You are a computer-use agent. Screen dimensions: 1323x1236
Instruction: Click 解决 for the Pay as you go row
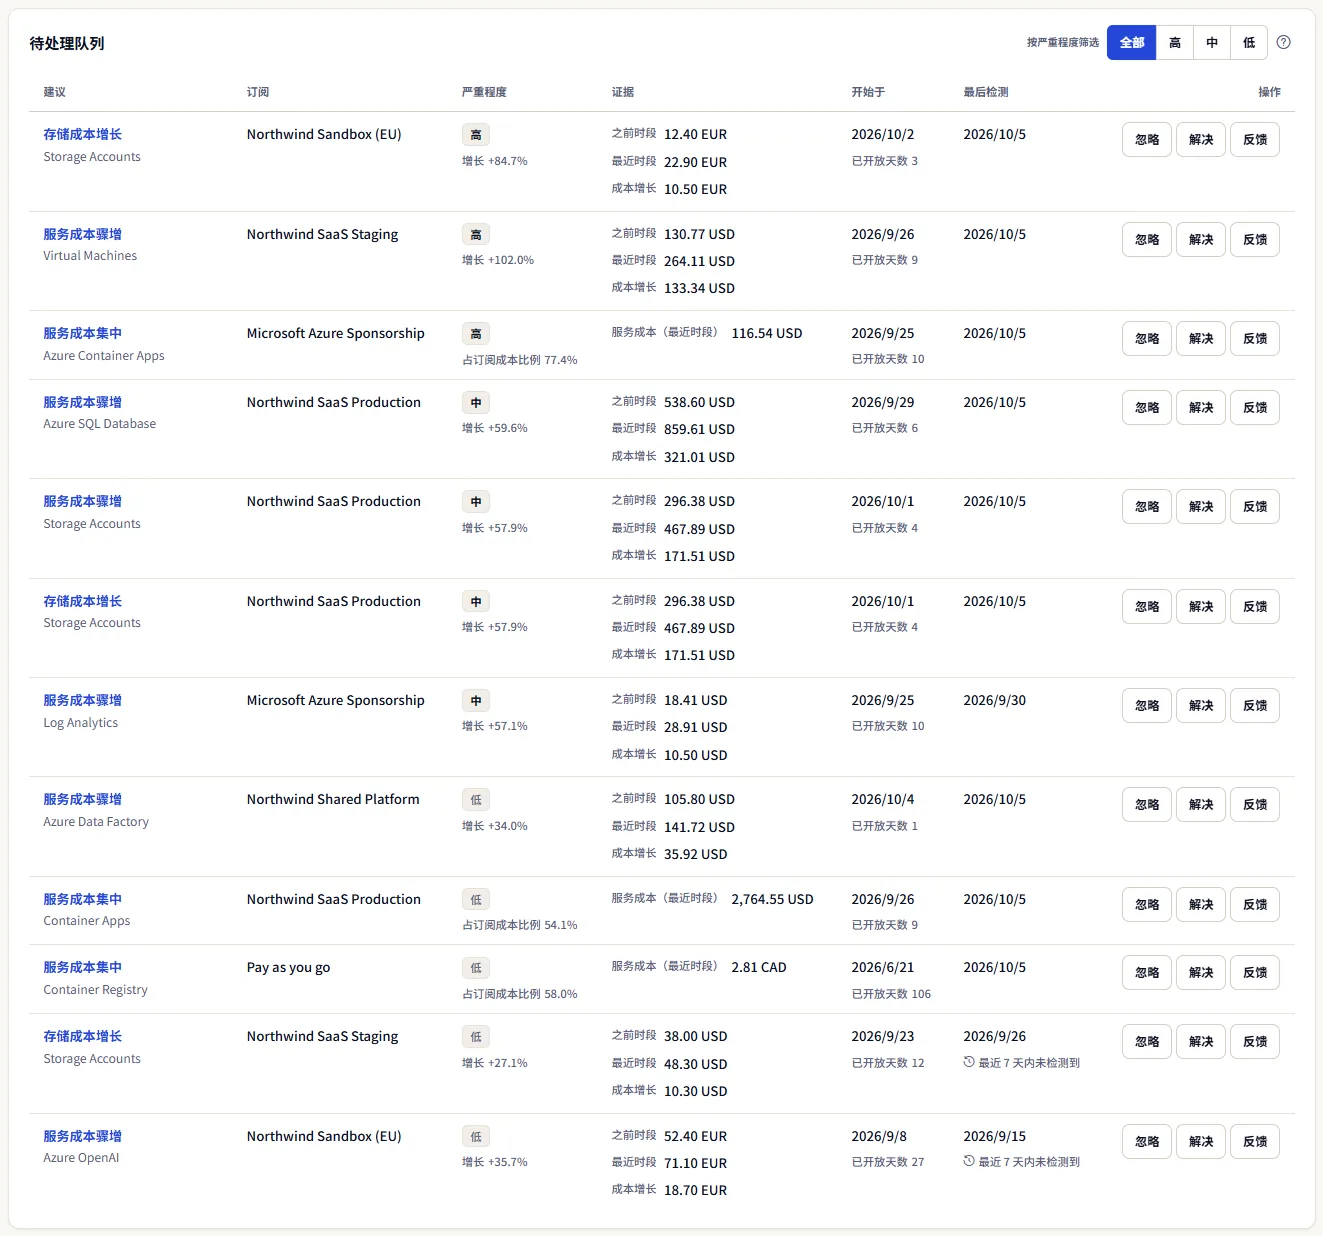[1201, 972]
